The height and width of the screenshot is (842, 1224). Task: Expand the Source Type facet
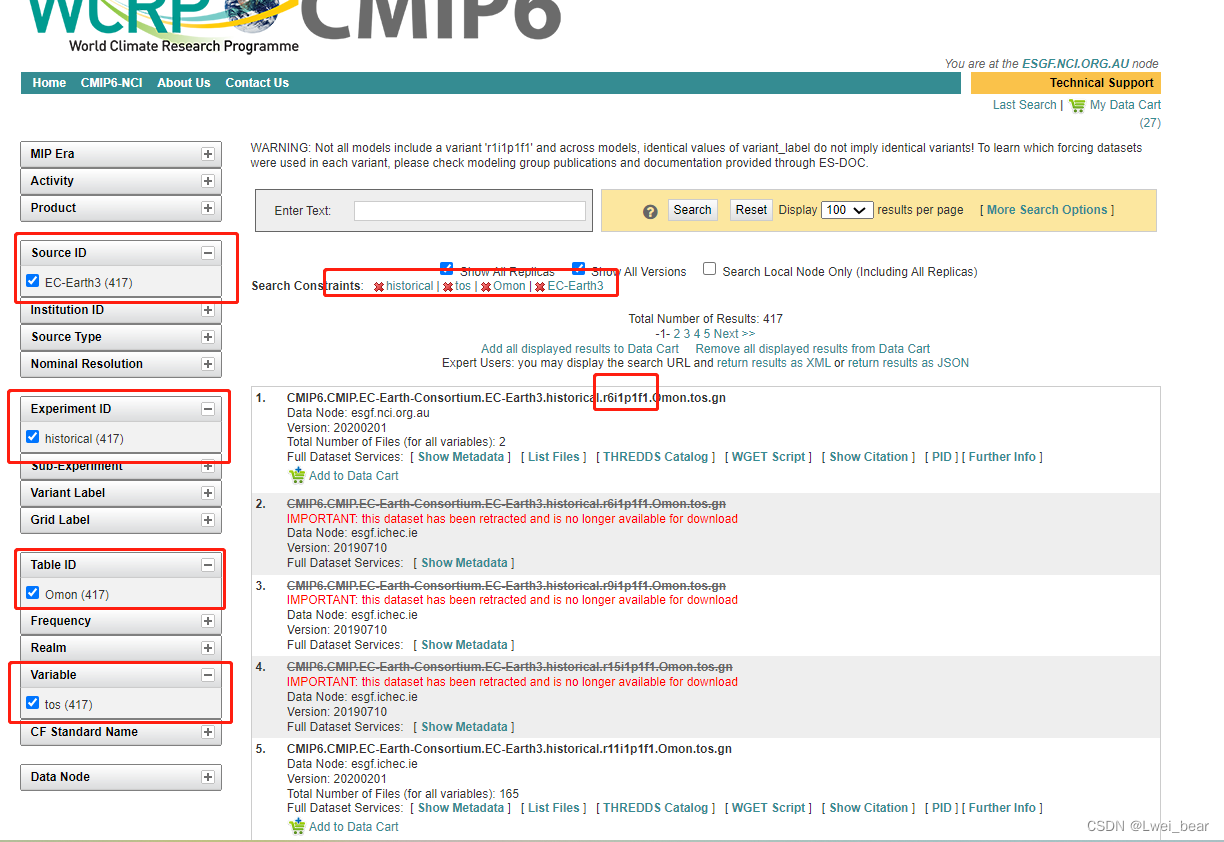tap(207, 337)
